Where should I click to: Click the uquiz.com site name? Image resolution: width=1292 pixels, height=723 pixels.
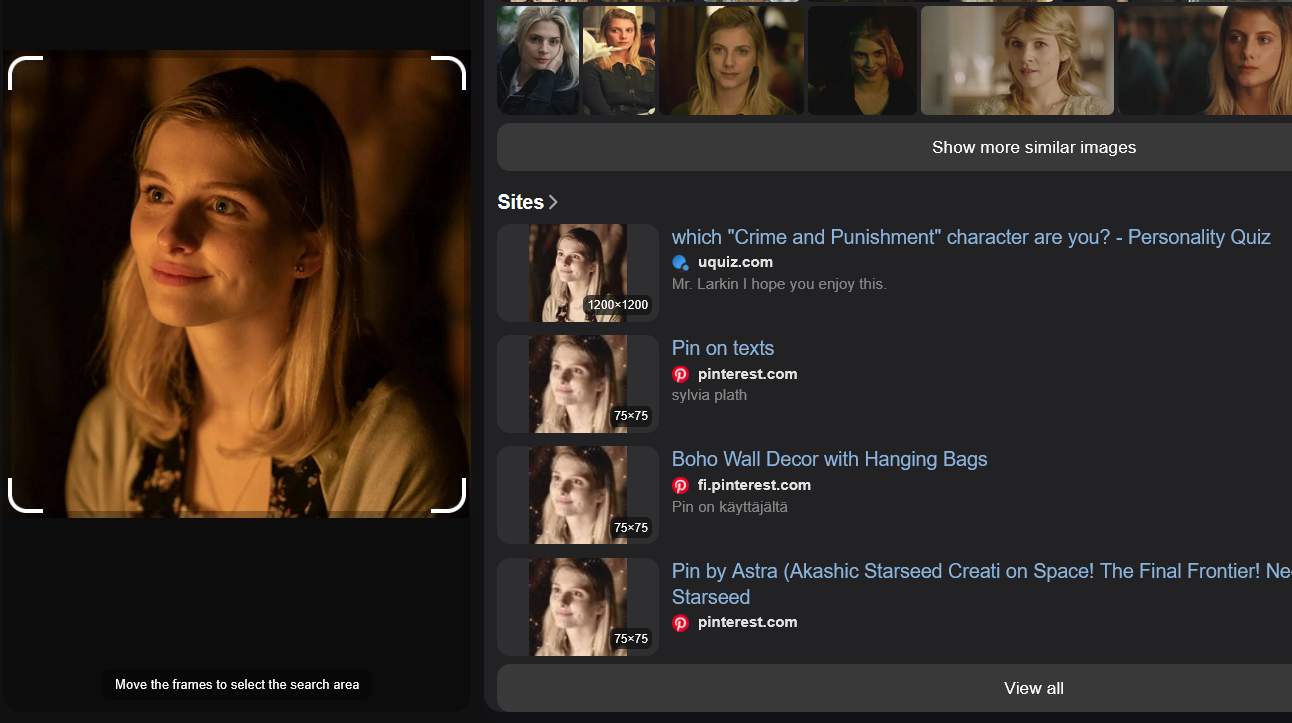tap(735, 262)
